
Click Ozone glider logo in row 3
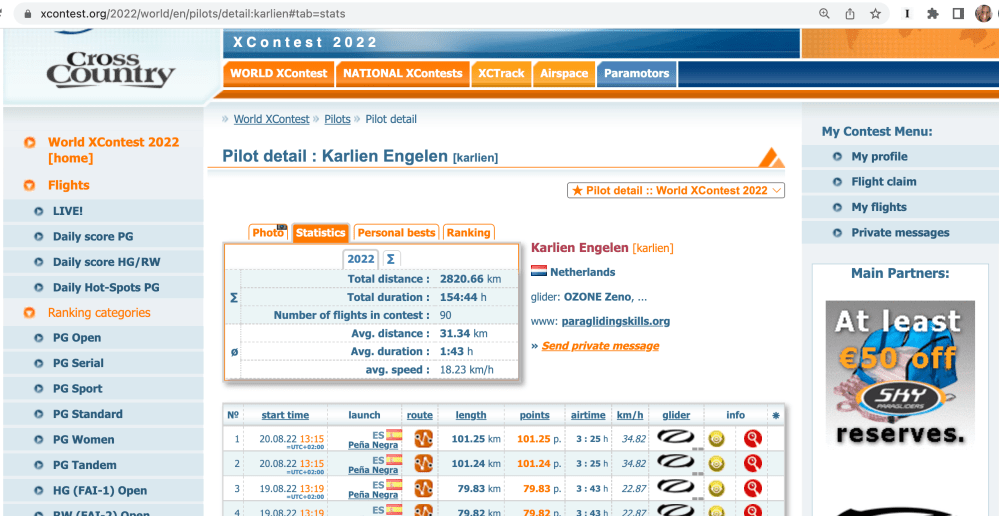click(x=674, y=489)
